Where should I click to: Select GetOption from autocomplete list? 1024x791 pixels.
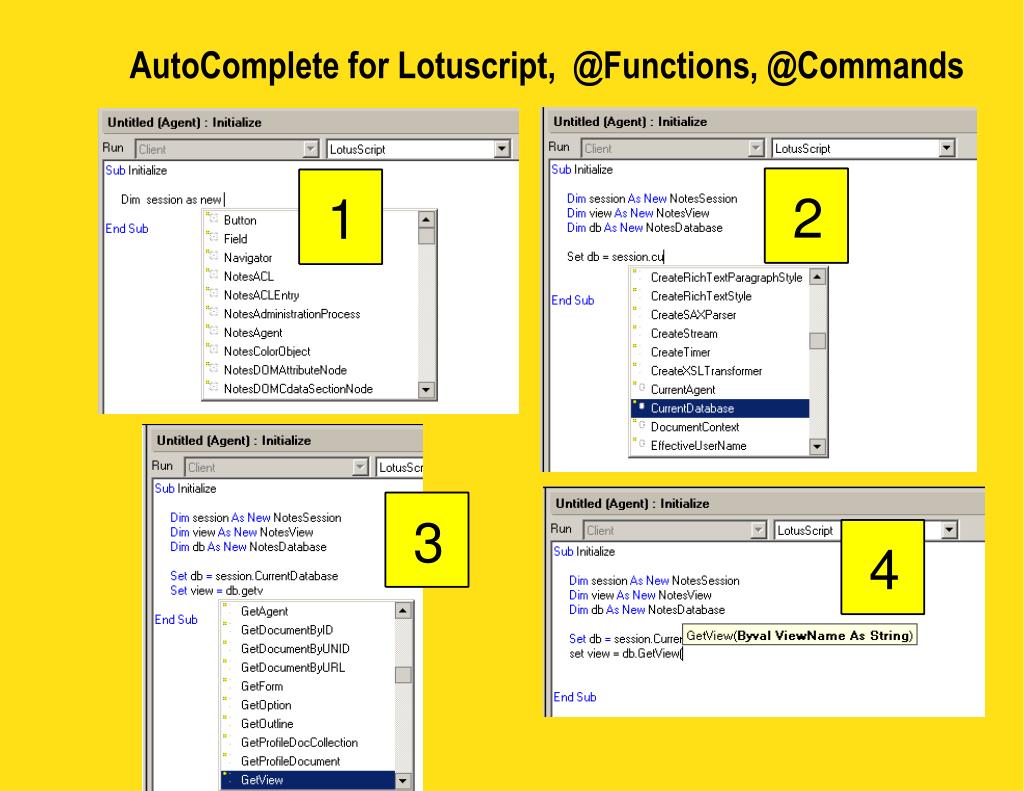[266, 705]
